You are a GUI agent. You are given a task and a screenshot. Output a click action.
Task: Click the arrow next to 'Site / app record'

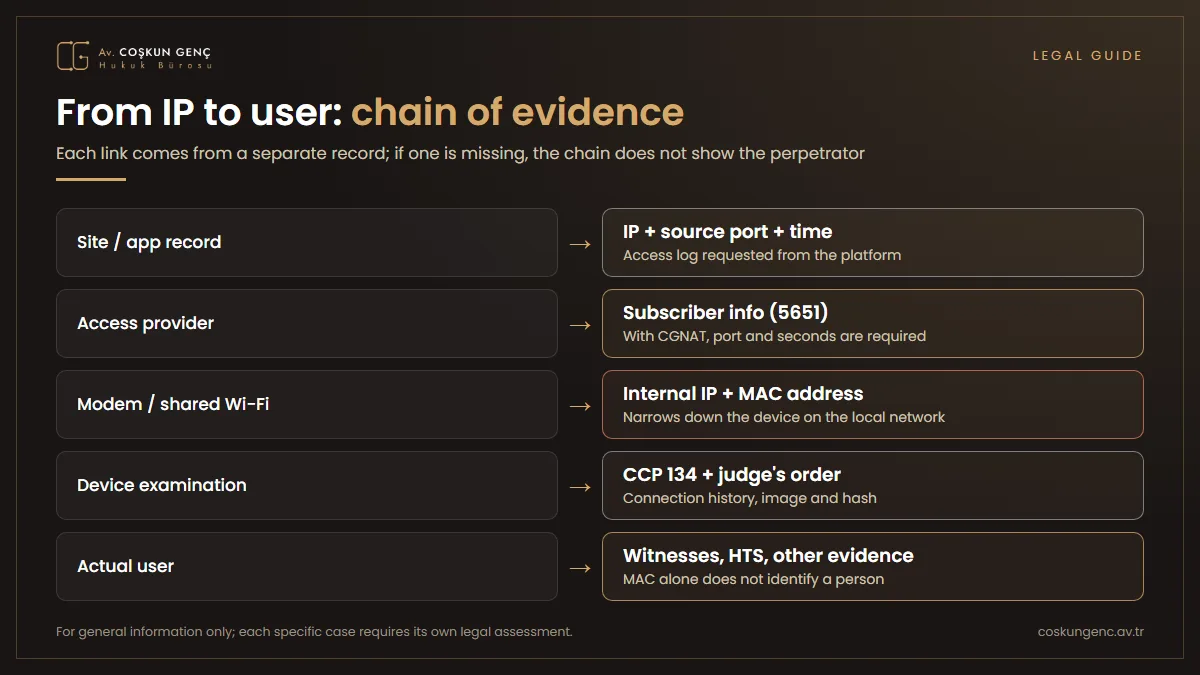(x=580, y=243)
